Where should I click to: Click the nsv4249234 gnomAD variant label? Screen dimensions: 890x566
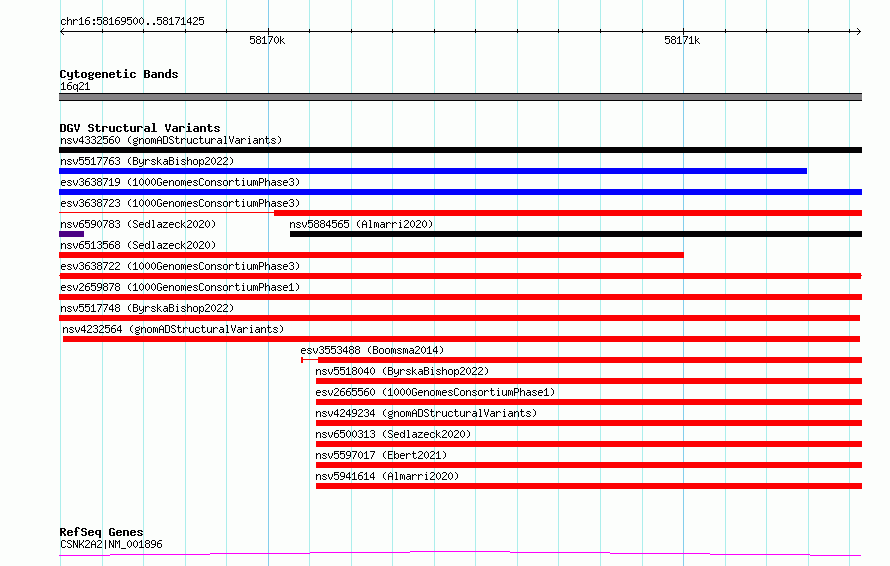point(426,413)
